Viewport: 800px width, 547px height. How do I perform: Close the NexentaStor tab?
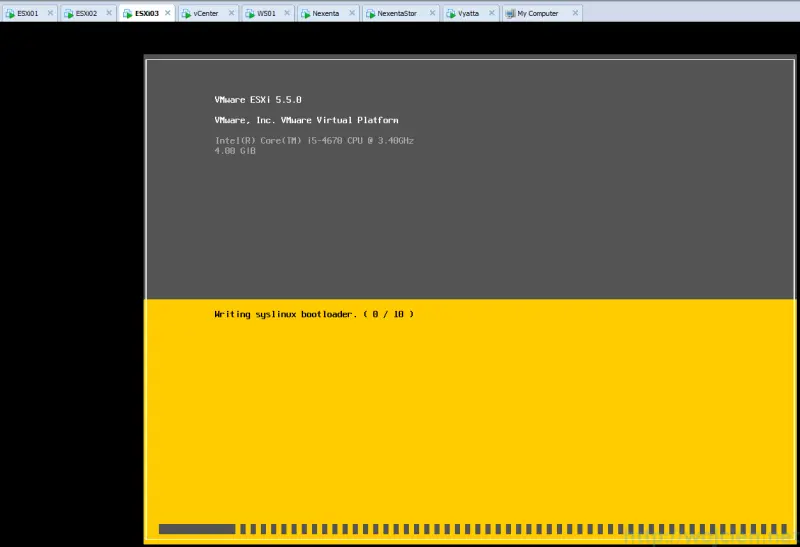432,13
